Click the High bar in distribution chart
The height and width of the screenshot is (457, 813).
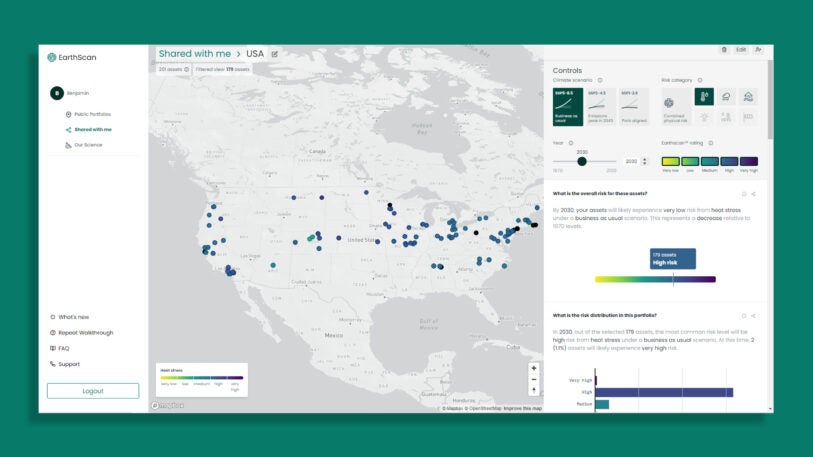664,393
